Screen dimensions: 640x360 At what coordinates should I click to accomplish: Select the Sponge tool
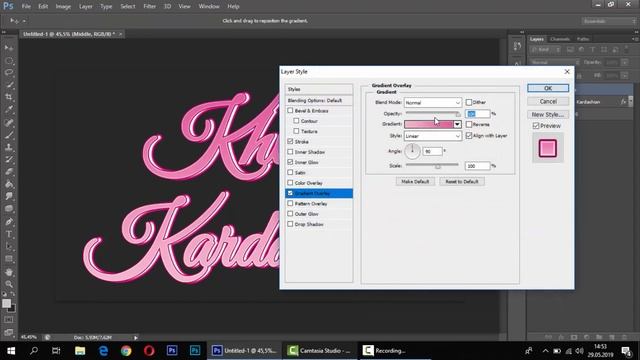(9, 209)
